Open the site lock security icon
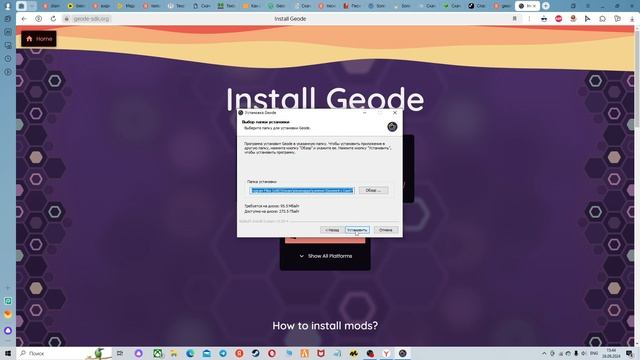The image size is (640, 360). click(x=67, y=19)
